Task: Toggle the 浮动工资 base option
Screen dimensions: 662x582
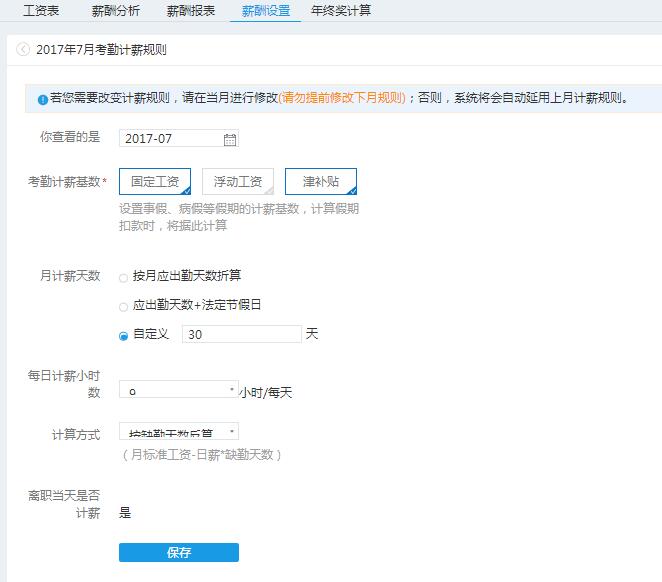Action: [238, 182]
